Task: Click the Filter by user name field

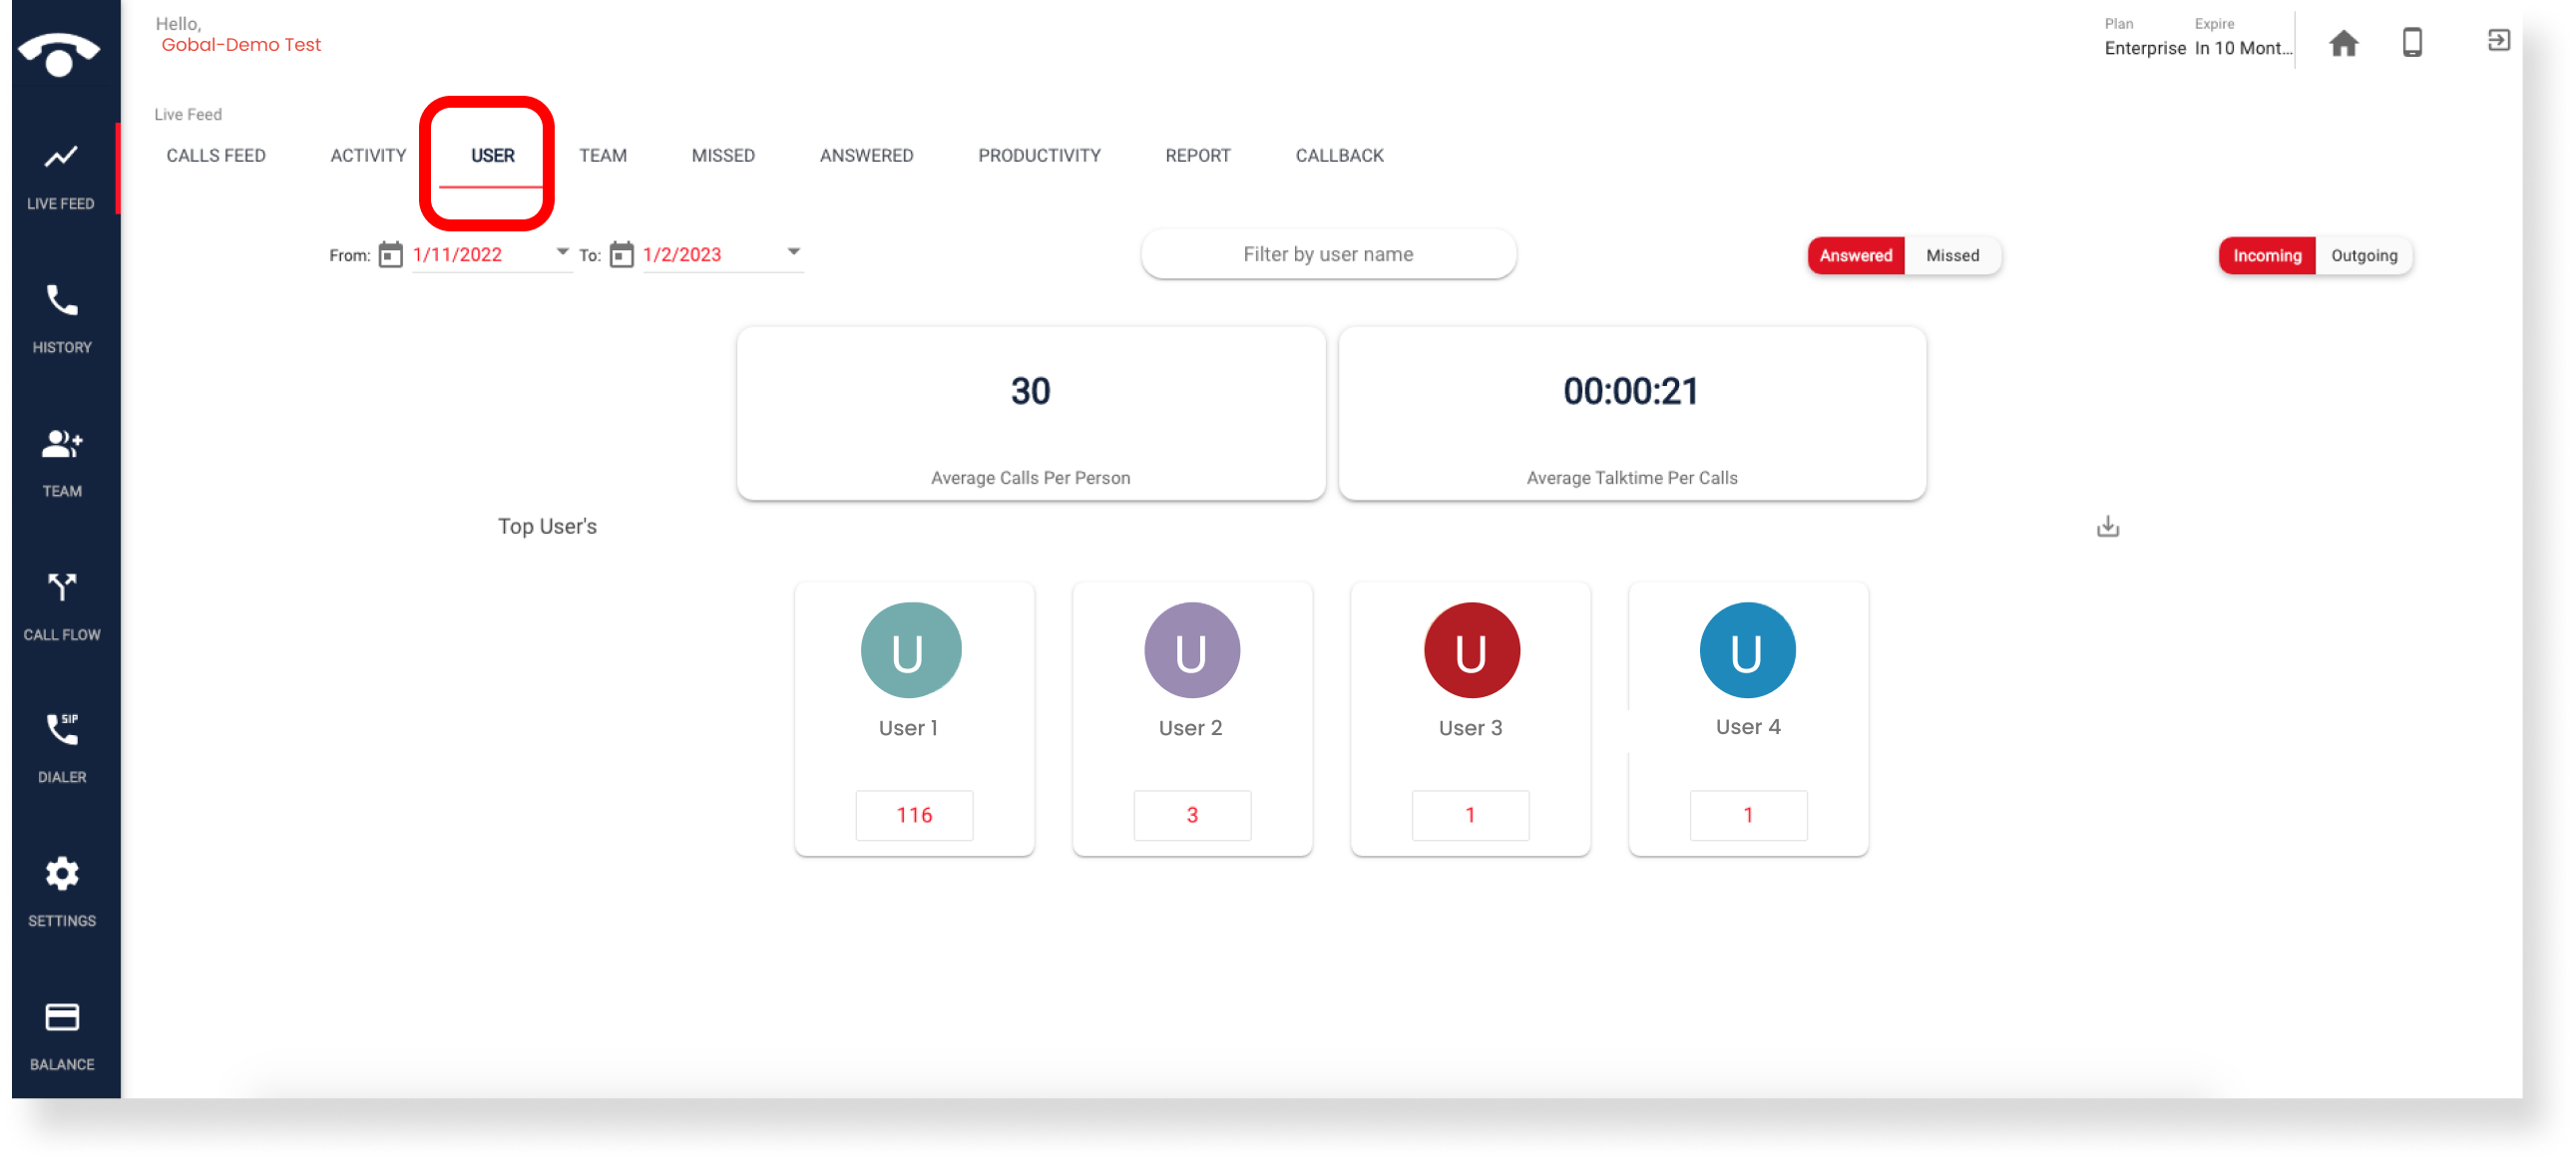Action: pos(1328,255)
